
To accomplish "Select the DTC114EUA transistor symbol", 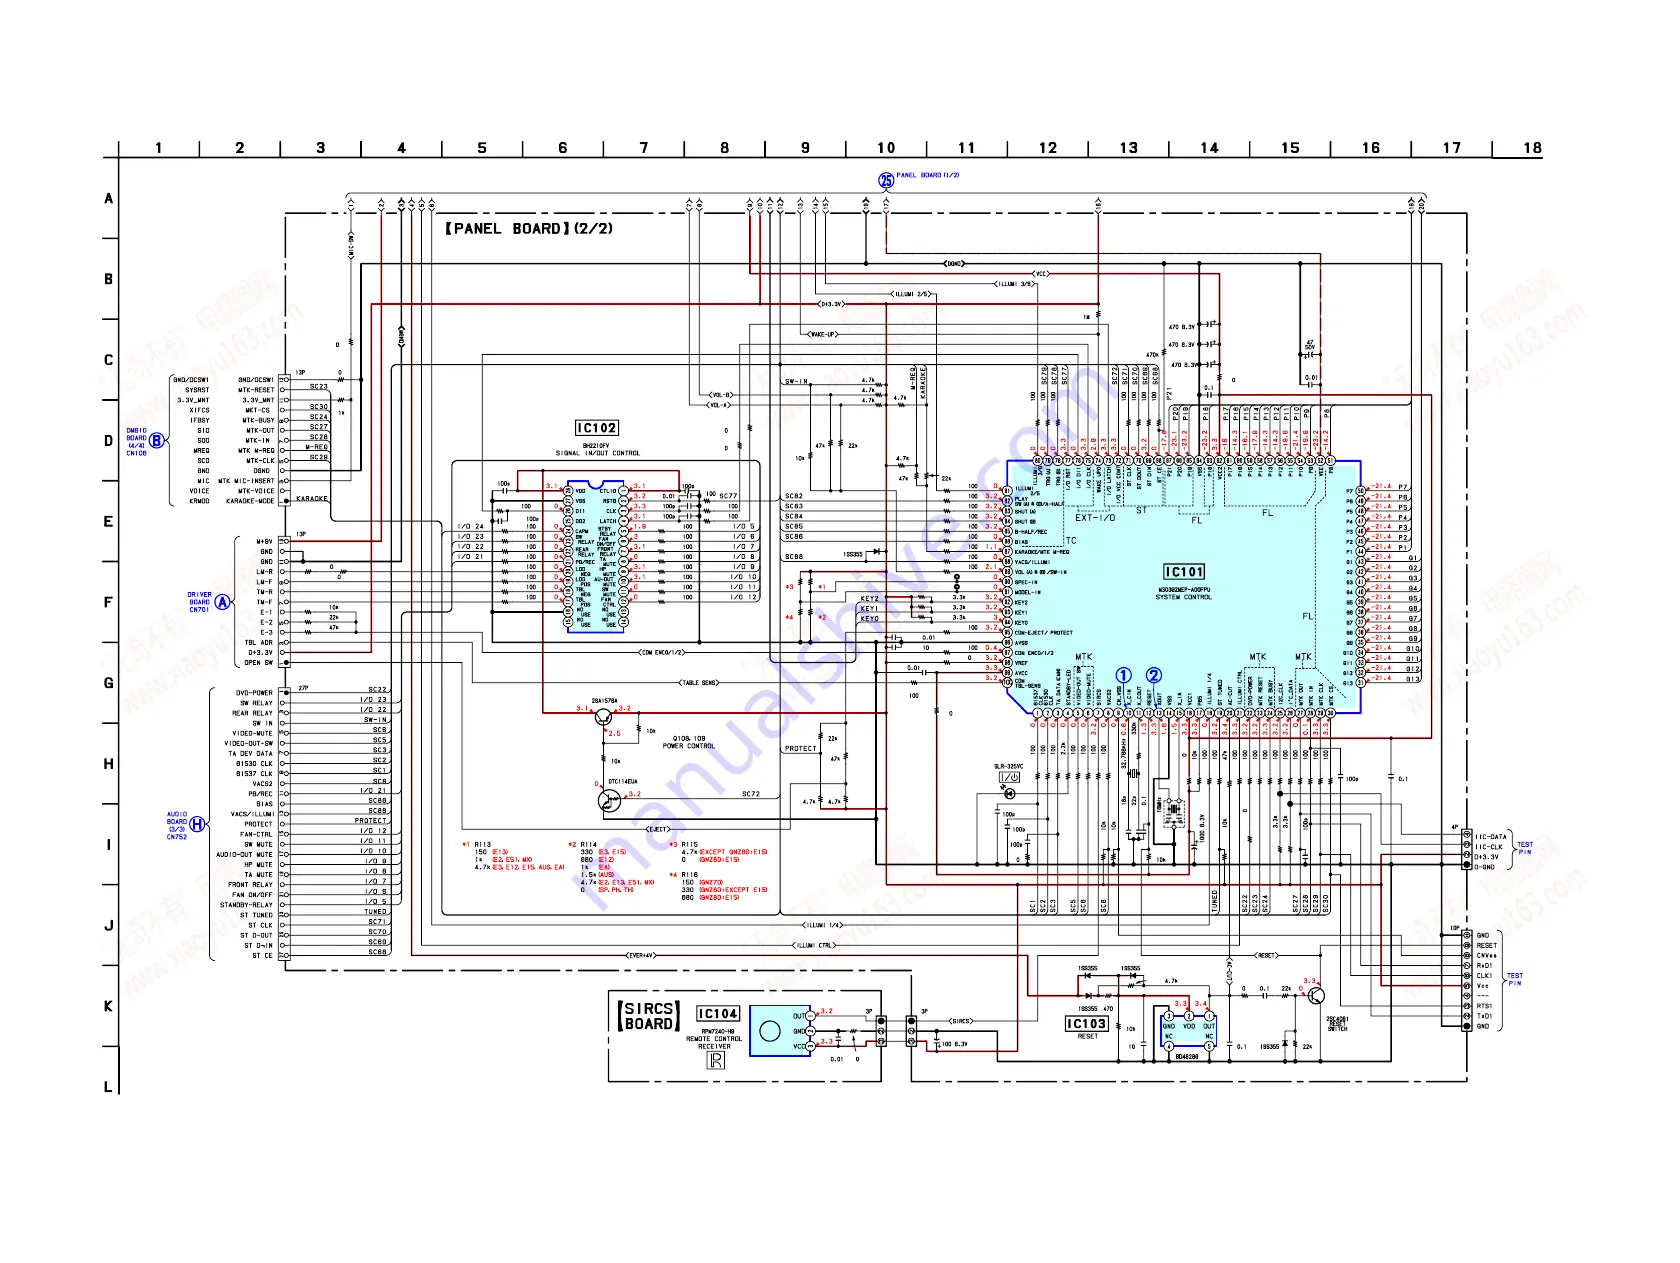I will [609, 800].
